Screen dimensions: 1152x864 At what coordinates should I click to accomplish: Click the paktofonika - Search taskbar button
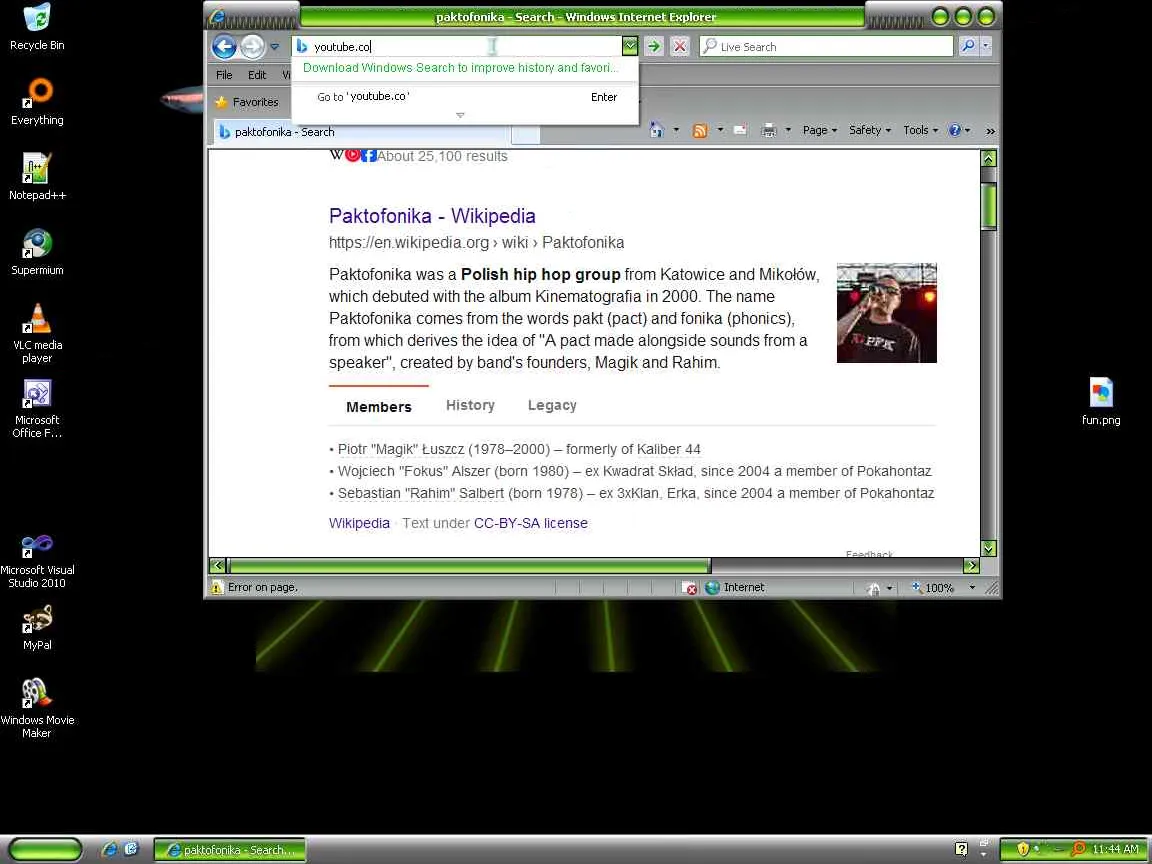coord(229,850)
